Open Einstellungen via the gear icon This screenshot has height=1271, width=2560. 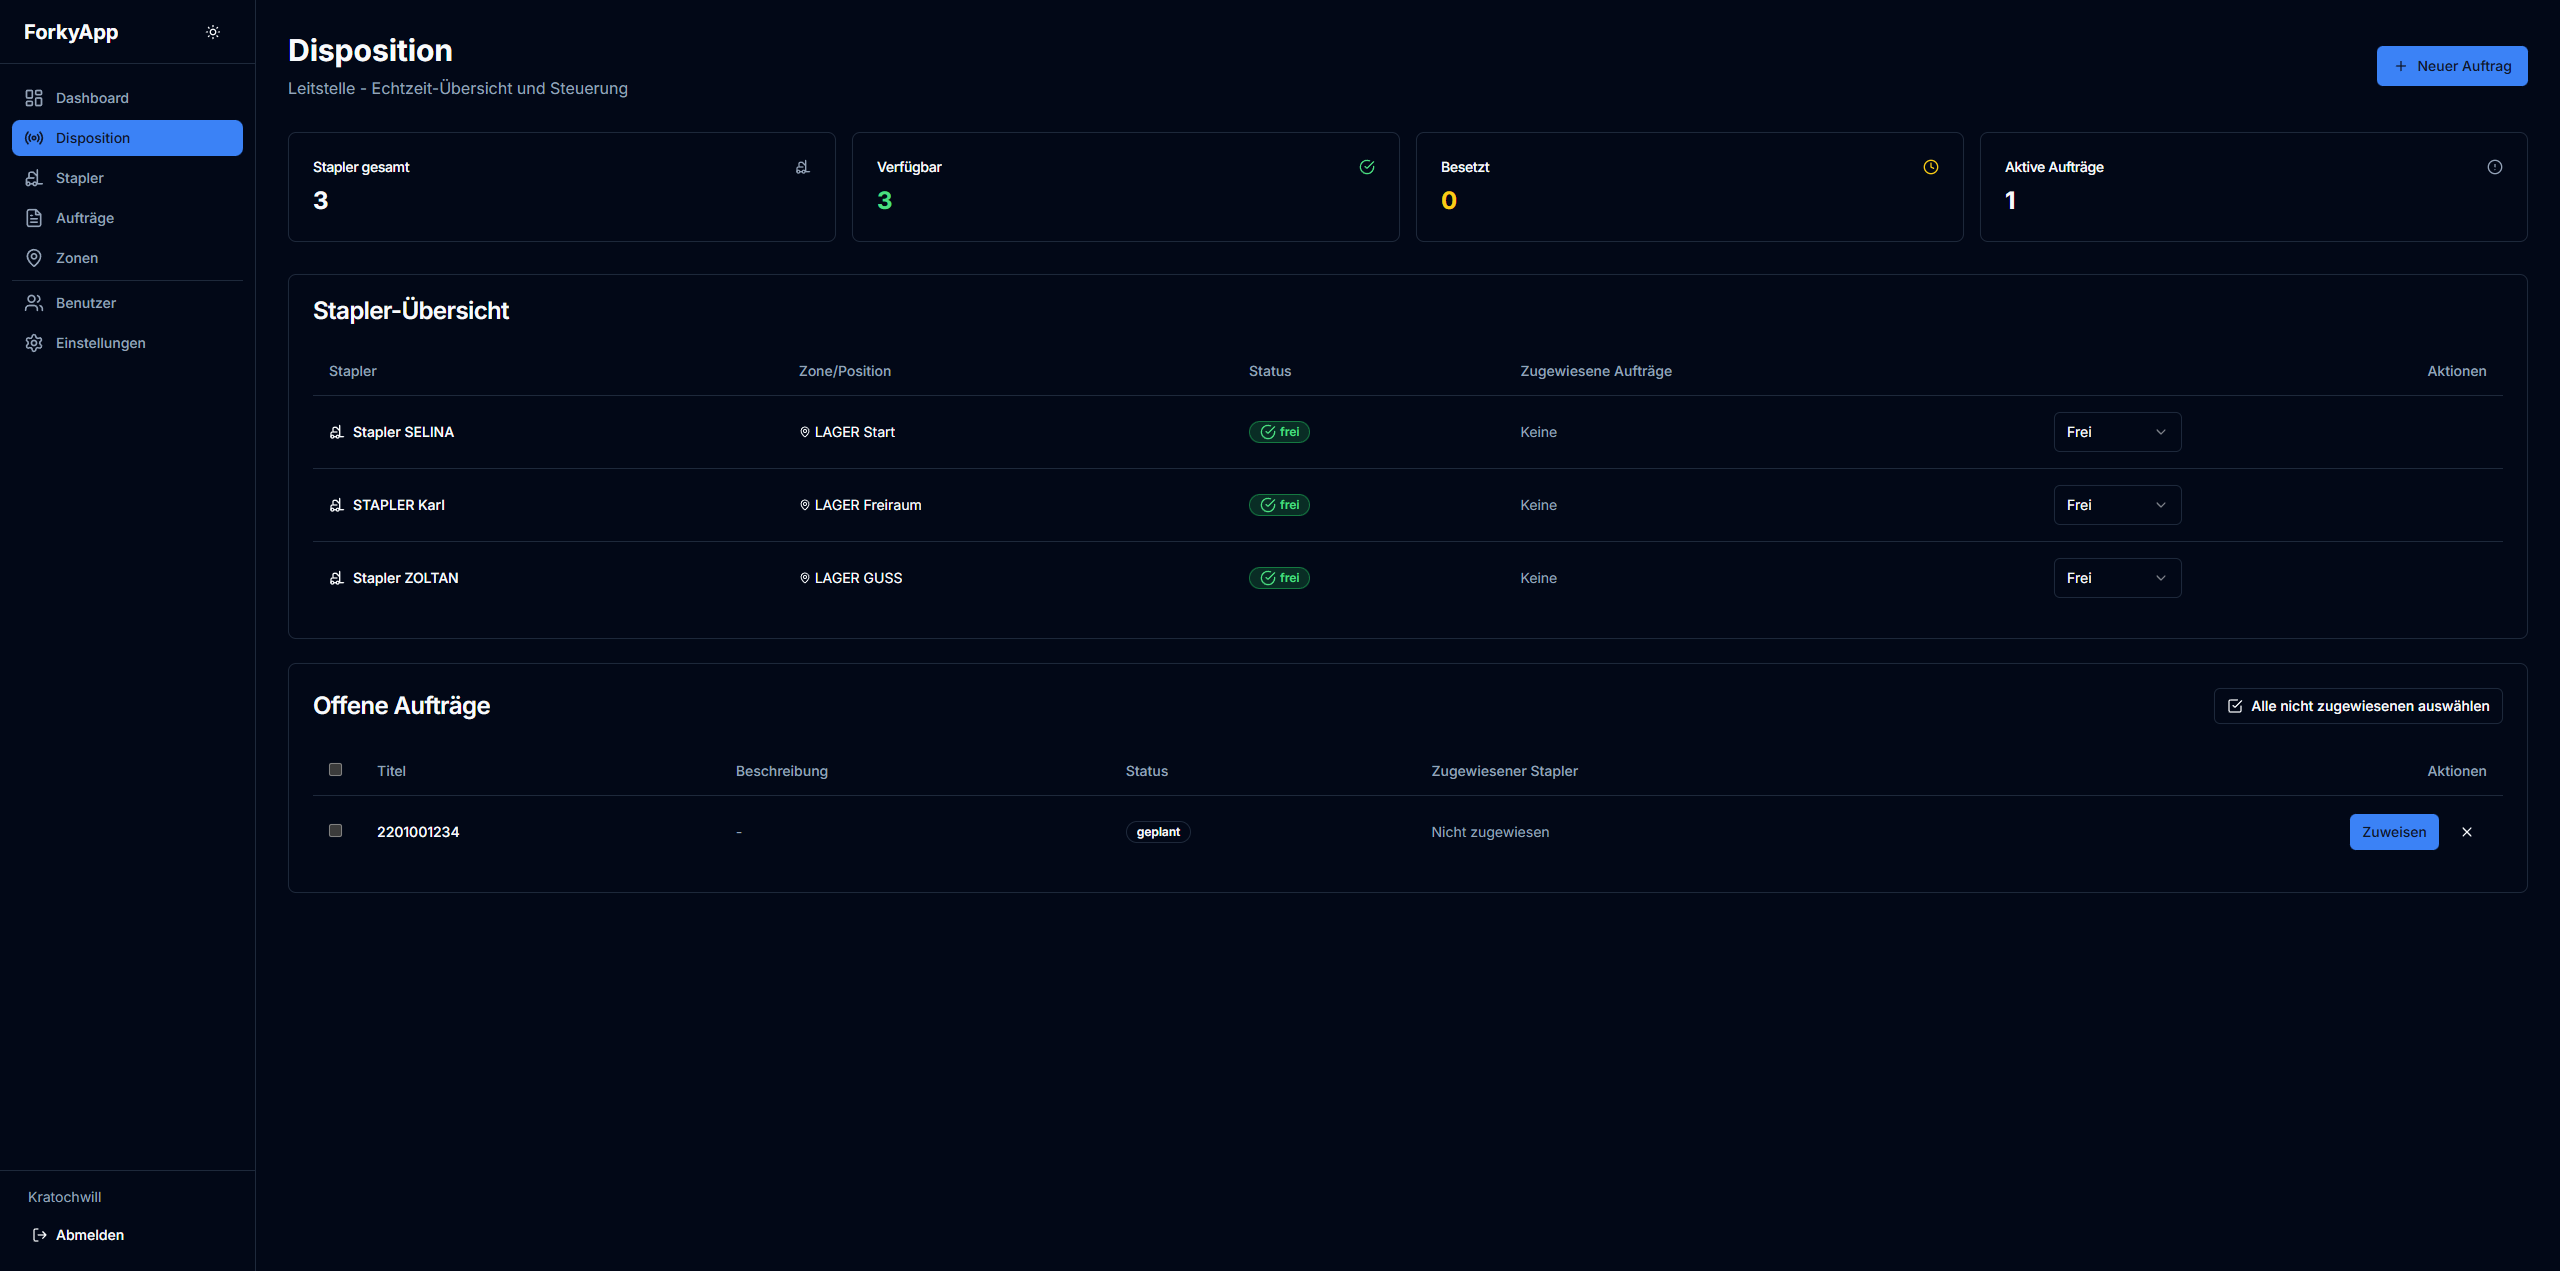tap(34, 343)
